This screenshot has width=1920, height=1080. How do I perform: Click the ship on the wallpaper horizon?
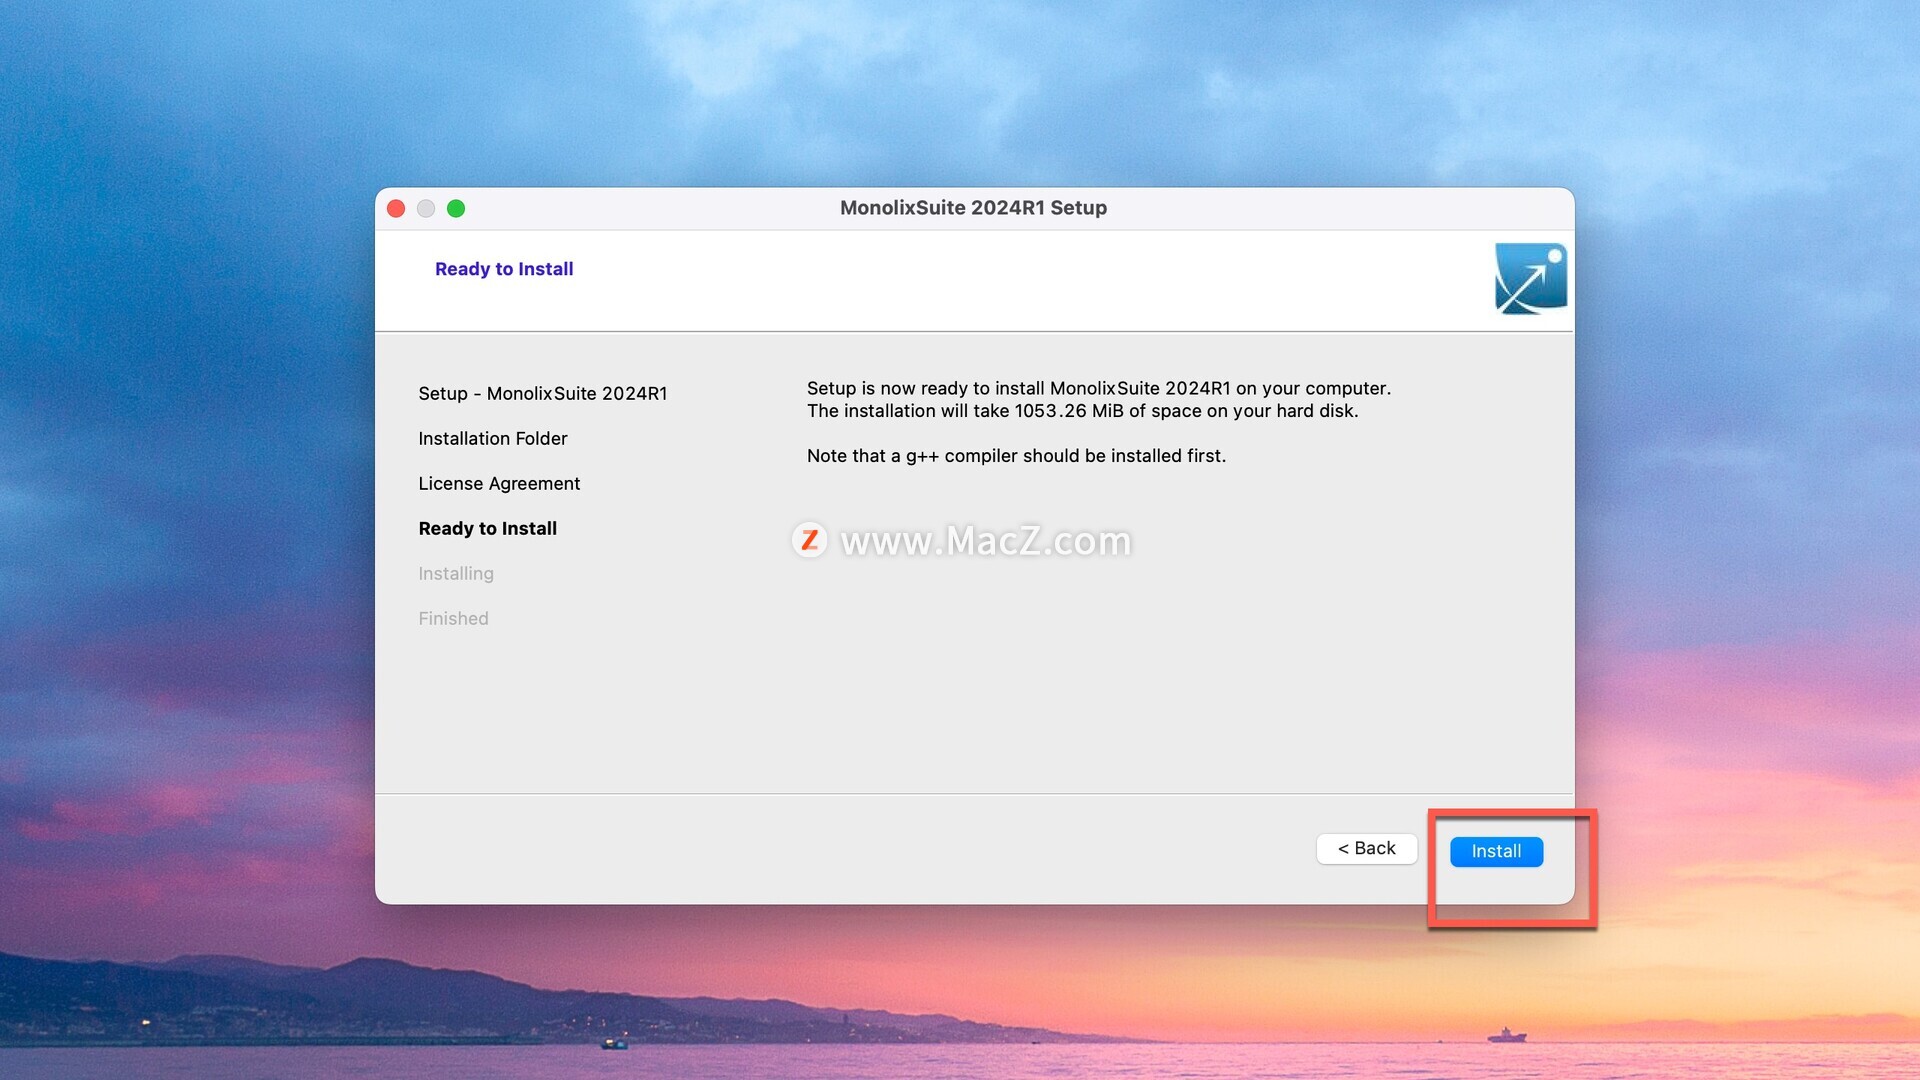[x=1507, y=1035]
